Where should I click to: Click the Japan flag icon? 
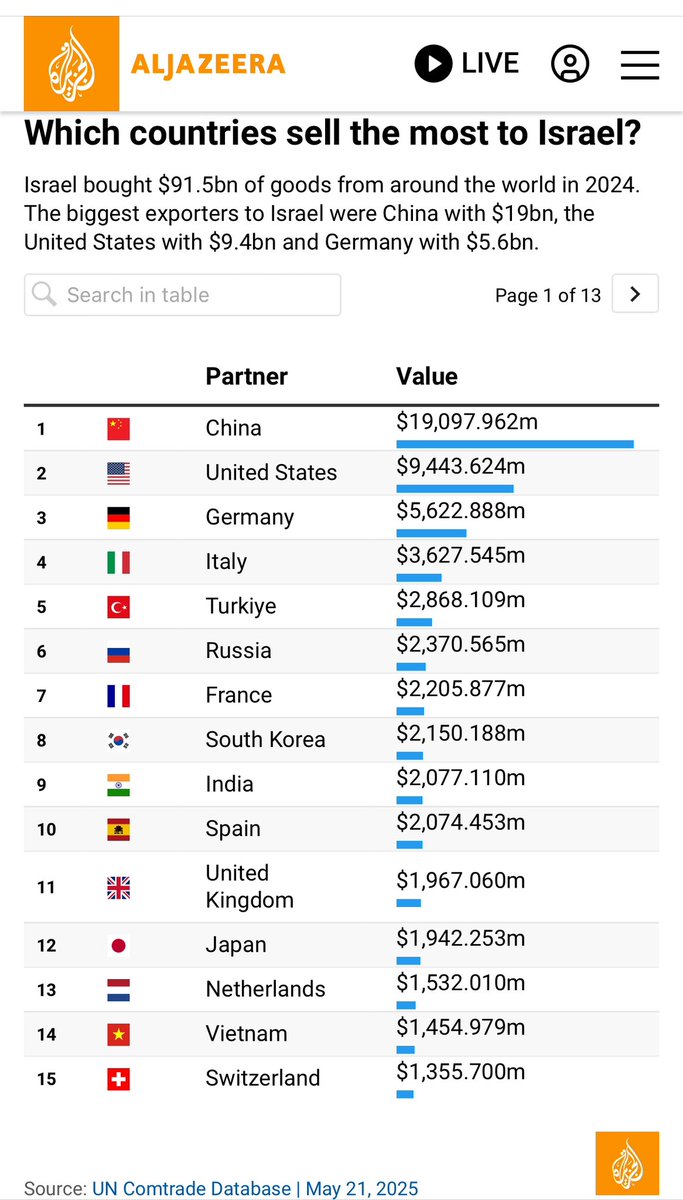pos(118,945)
